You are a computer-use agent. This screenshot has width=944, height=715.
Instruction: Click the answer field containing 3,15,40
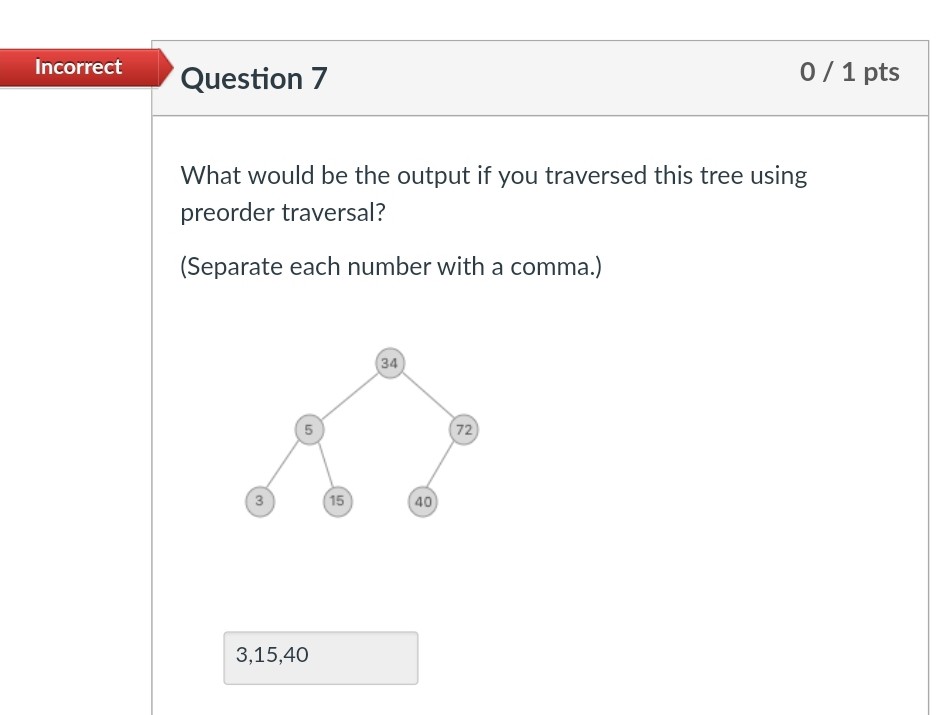coord(321,658)
